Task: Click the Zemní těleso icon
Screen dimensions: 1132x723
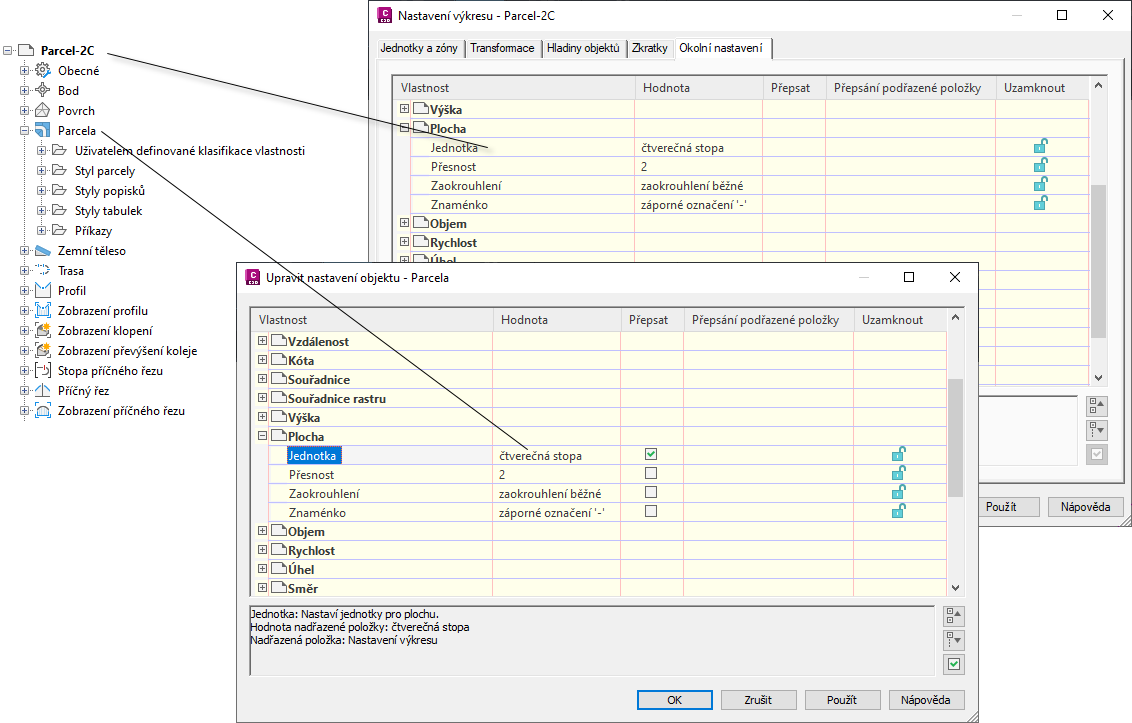Action: tap(43, 251)
